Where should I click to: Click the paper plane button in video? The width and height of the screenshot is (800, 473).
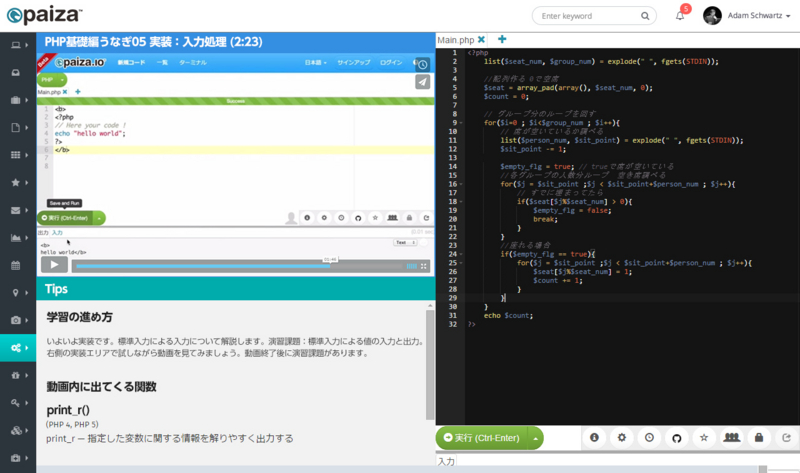pyautogui.click(x=422, y=82)
